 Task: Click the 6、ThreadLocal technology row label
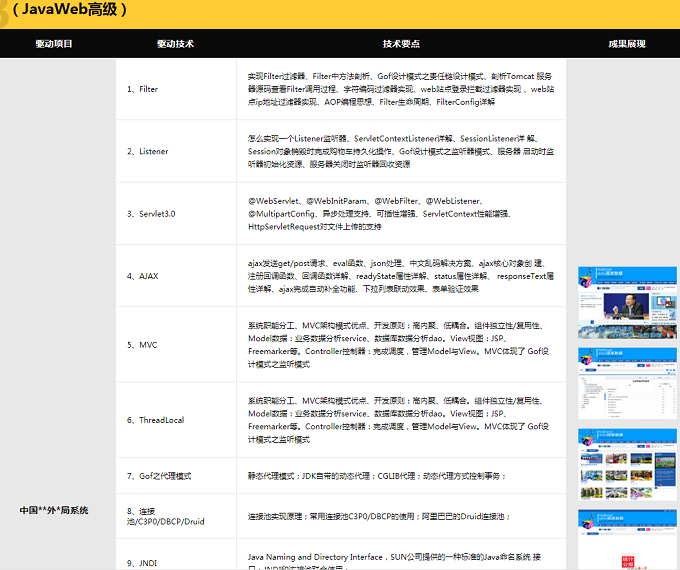click(x=155, y=420)
